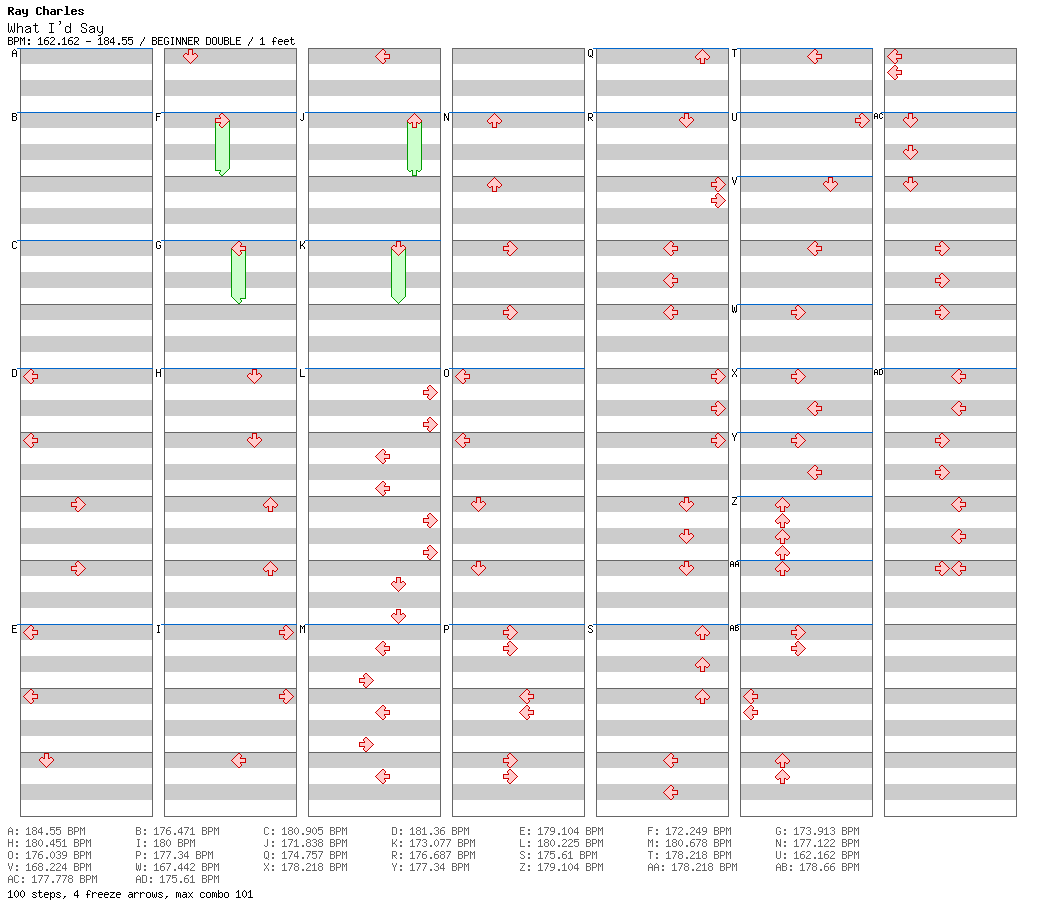Click the up arrow on section N's line
Viewport: 1040px width, 924px height.
(x=495, y=121)
